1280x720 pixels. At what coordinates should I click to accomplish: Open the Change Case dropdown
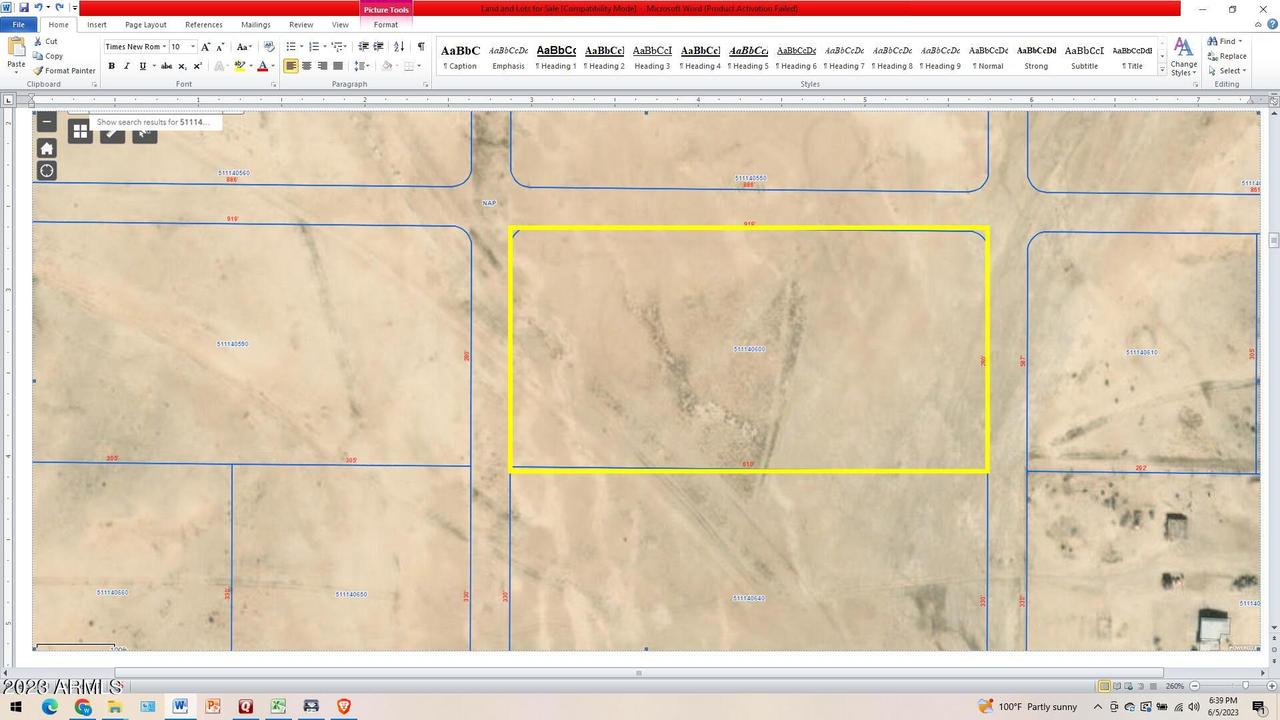243,47
